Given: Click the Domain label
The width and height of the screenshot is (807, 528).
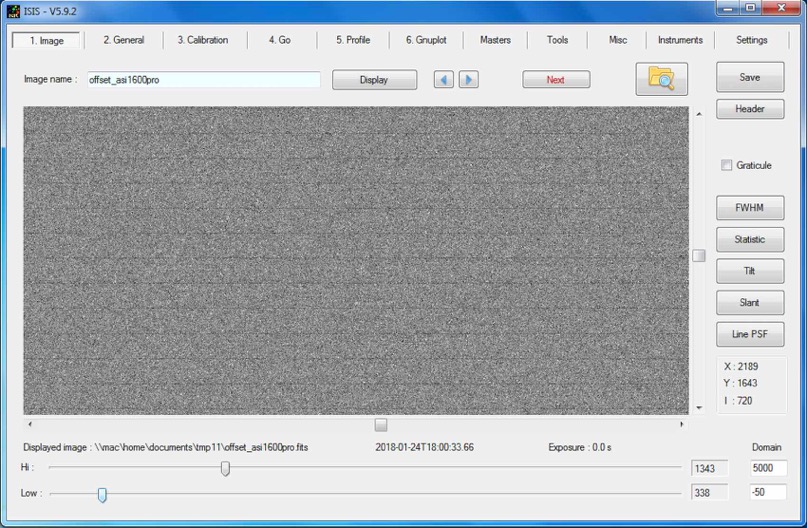Looking at the screenshot, I should coord(767,447).
